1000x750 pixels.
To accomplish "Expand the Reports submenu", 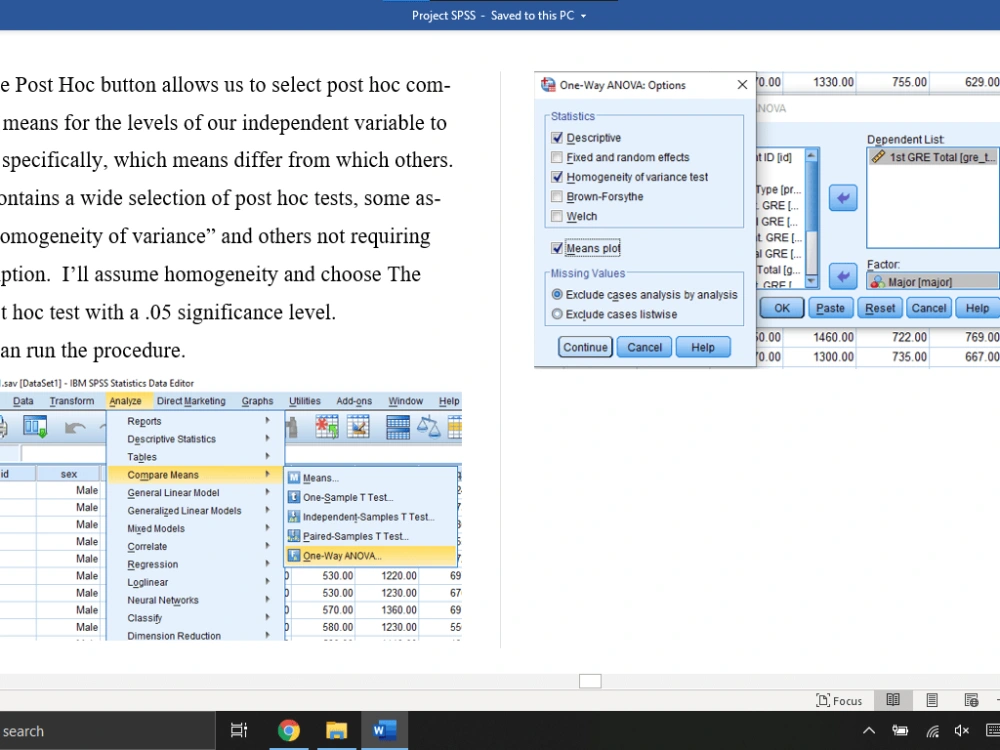I will tap(195, 421).
